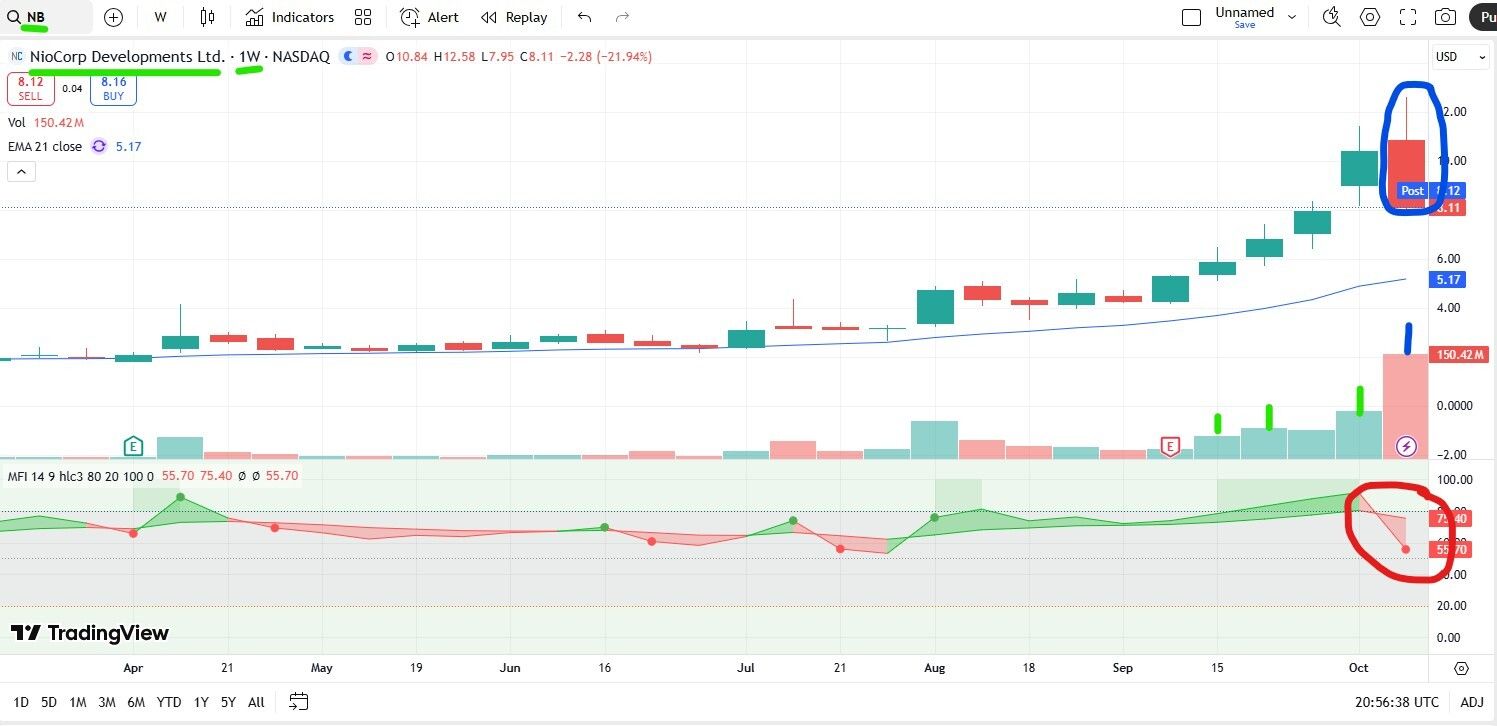Viewport: 1497px width, 726px height.
Task: Create an Alert from the toolbar
Action: [429, 17]
